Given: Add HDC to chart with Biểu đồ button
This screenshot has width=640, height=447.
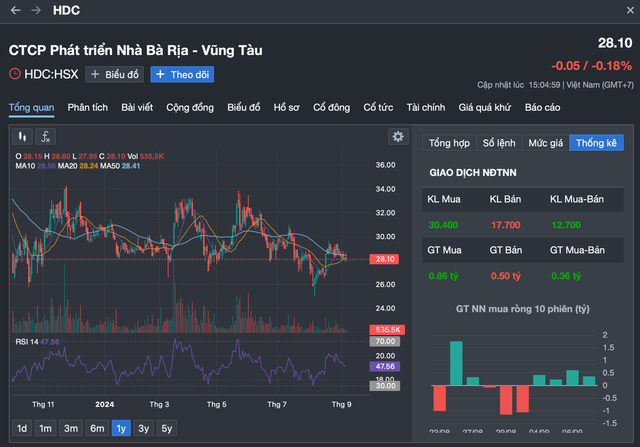Looking at the screenshot, I should 114,74.
